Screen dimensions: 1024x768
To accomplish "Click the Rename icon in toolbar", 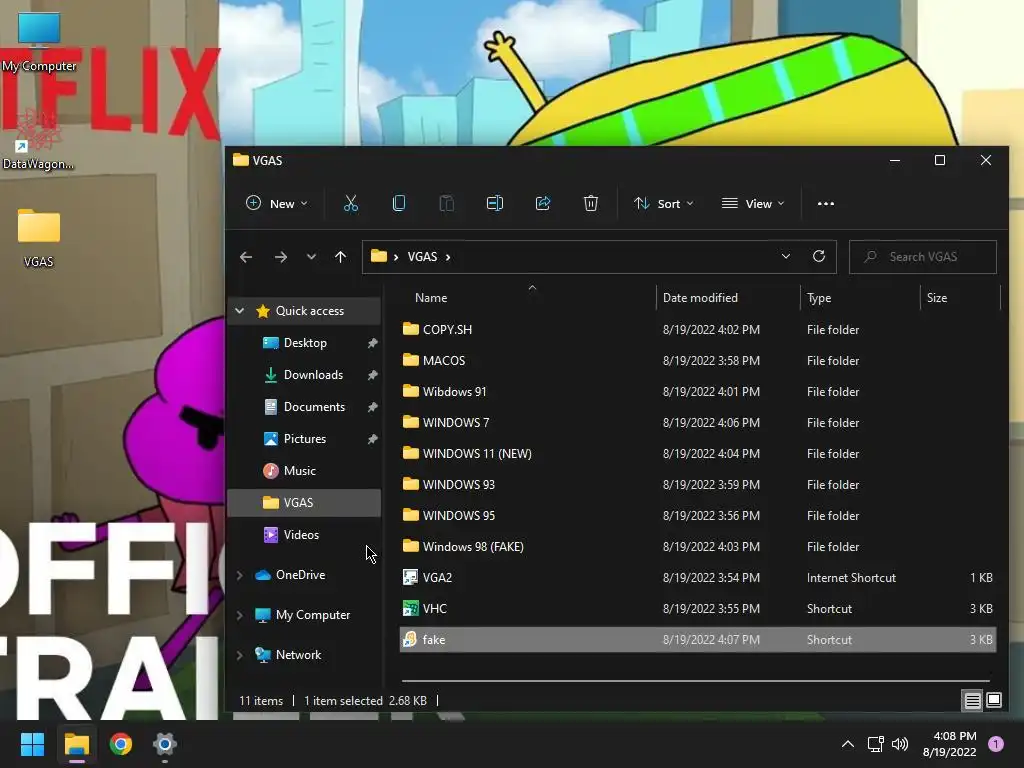I will pyautogui.click(x=495, y=204).
